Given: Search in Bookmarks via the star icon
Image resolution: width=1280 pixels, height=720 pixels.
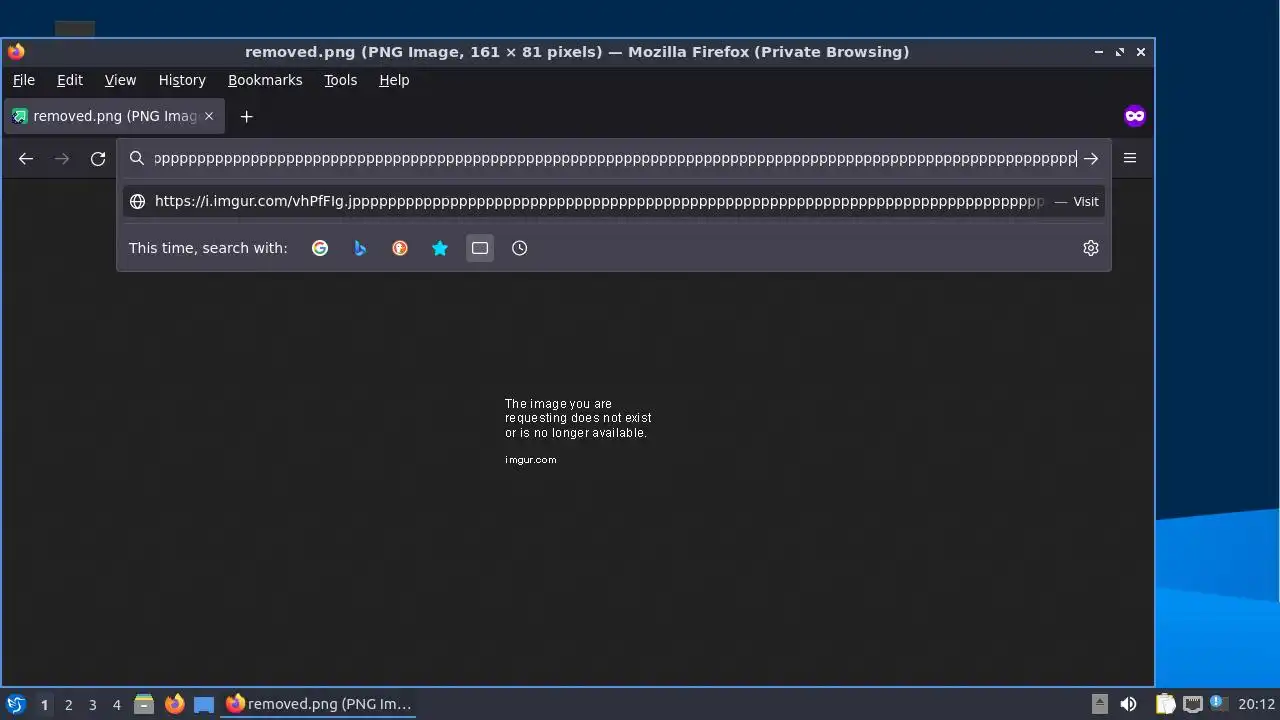Looking at the screenshot, I should tap(440, 248).
